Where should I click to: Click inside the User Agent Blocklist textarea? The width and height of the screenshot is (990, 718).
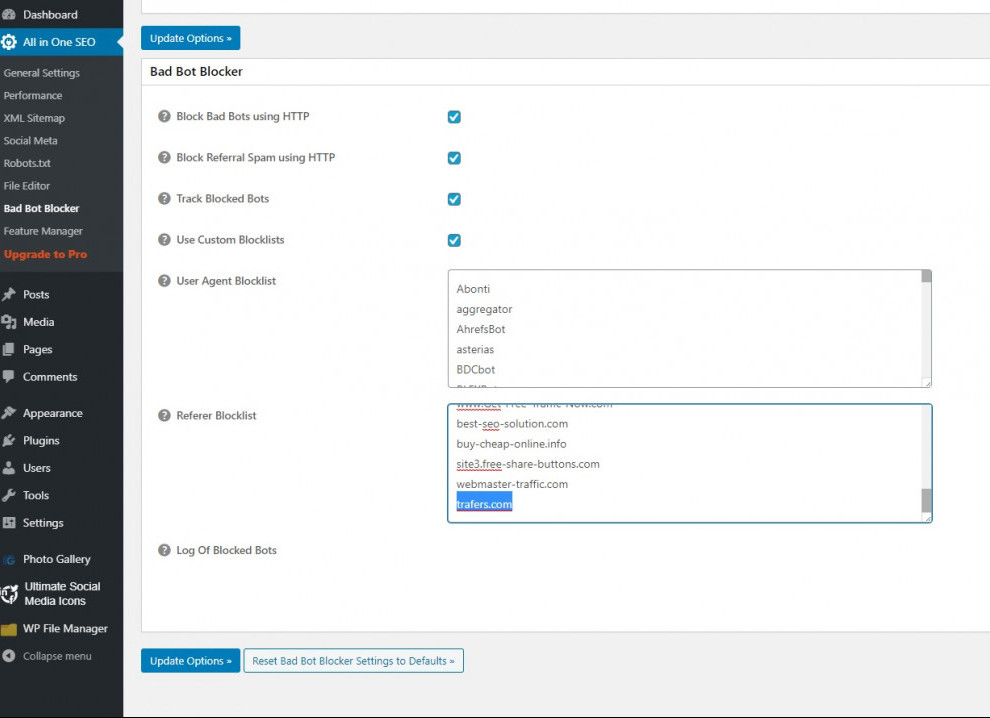[x=689, y=328]
